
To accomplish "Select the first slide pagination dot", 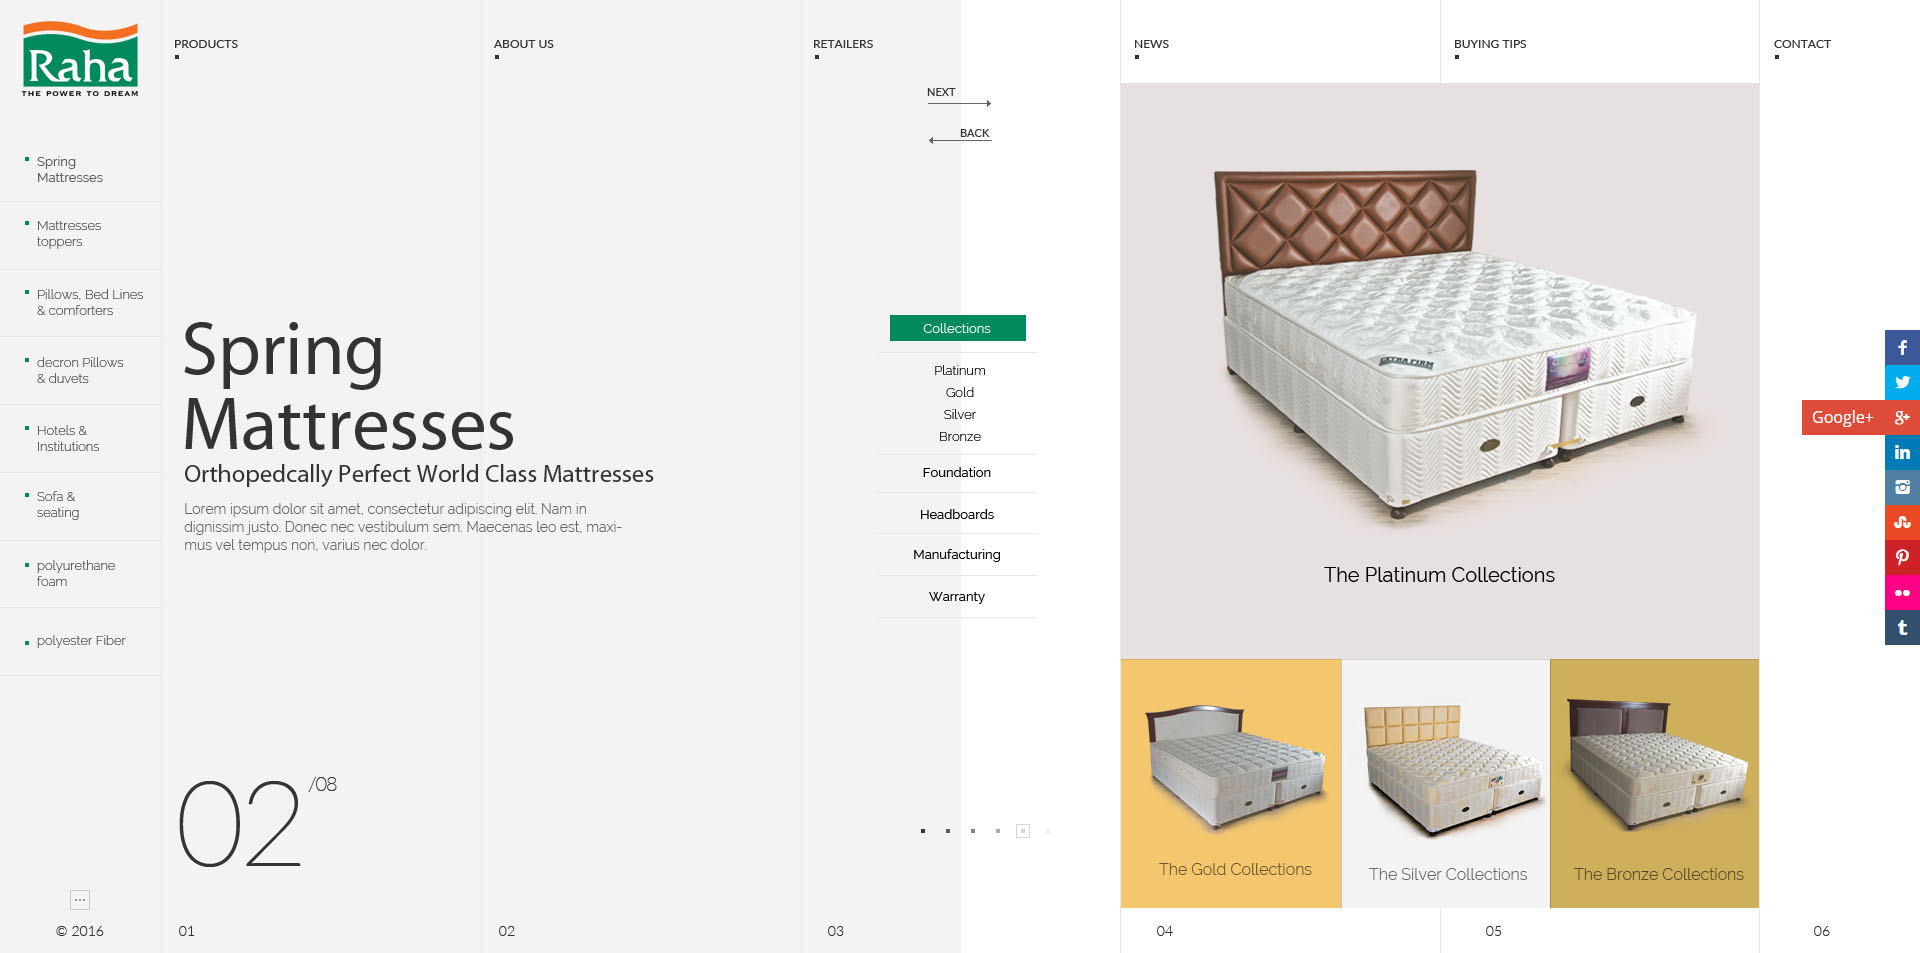I will pos(923,831).
